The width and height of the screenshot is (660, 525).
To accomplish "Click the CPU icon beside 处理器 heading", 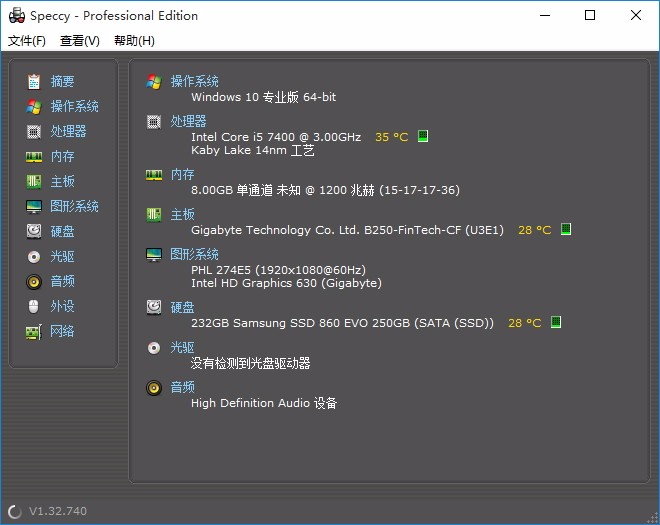I will [x=154, y=122].
